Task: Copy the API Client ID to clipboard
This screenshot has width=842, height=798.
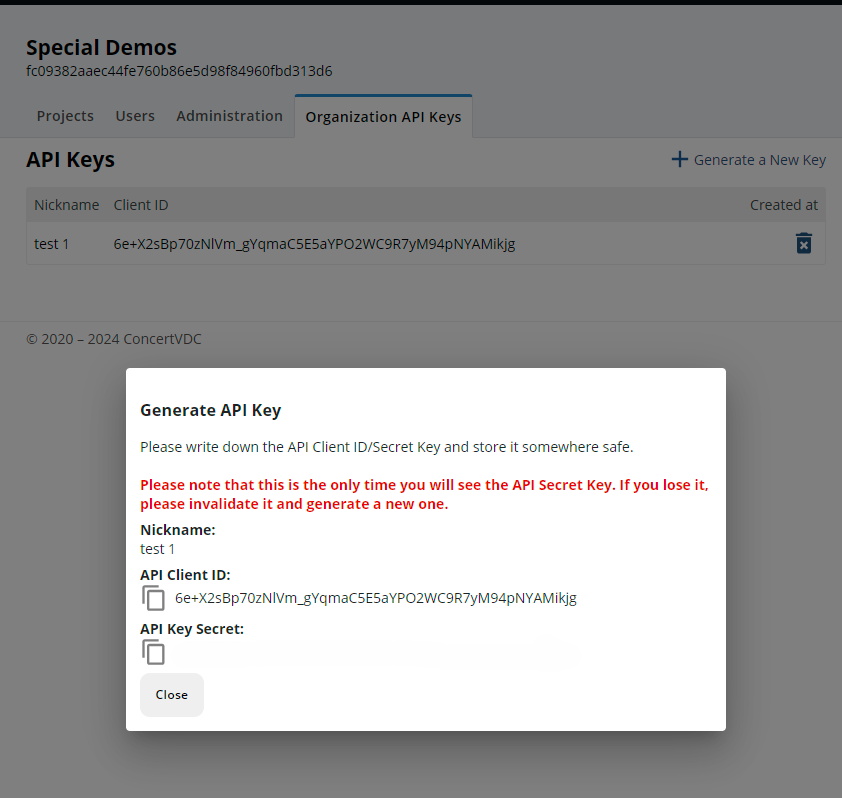Action: coord(153,598)
